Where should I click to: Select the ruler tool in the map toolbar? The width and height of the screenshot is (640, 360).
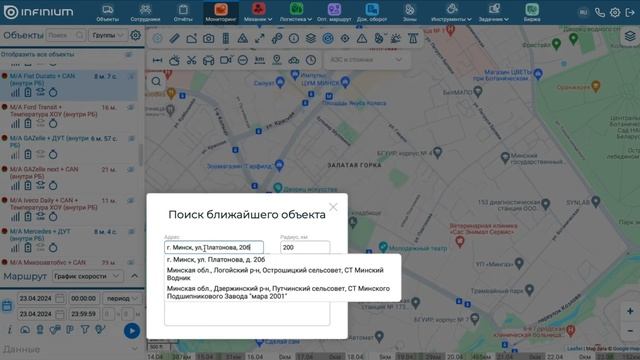pyautogui.click(x=174, y=38)
